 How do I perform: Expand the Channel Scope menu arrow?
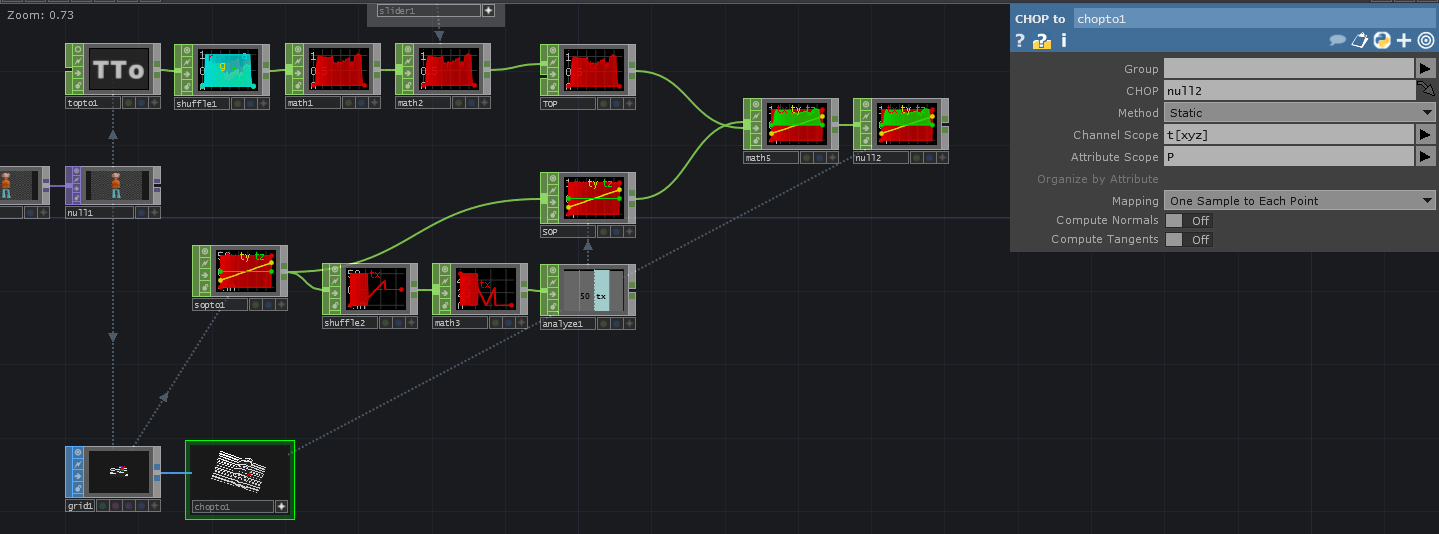pyautogui.click(x=1425, y=135)
